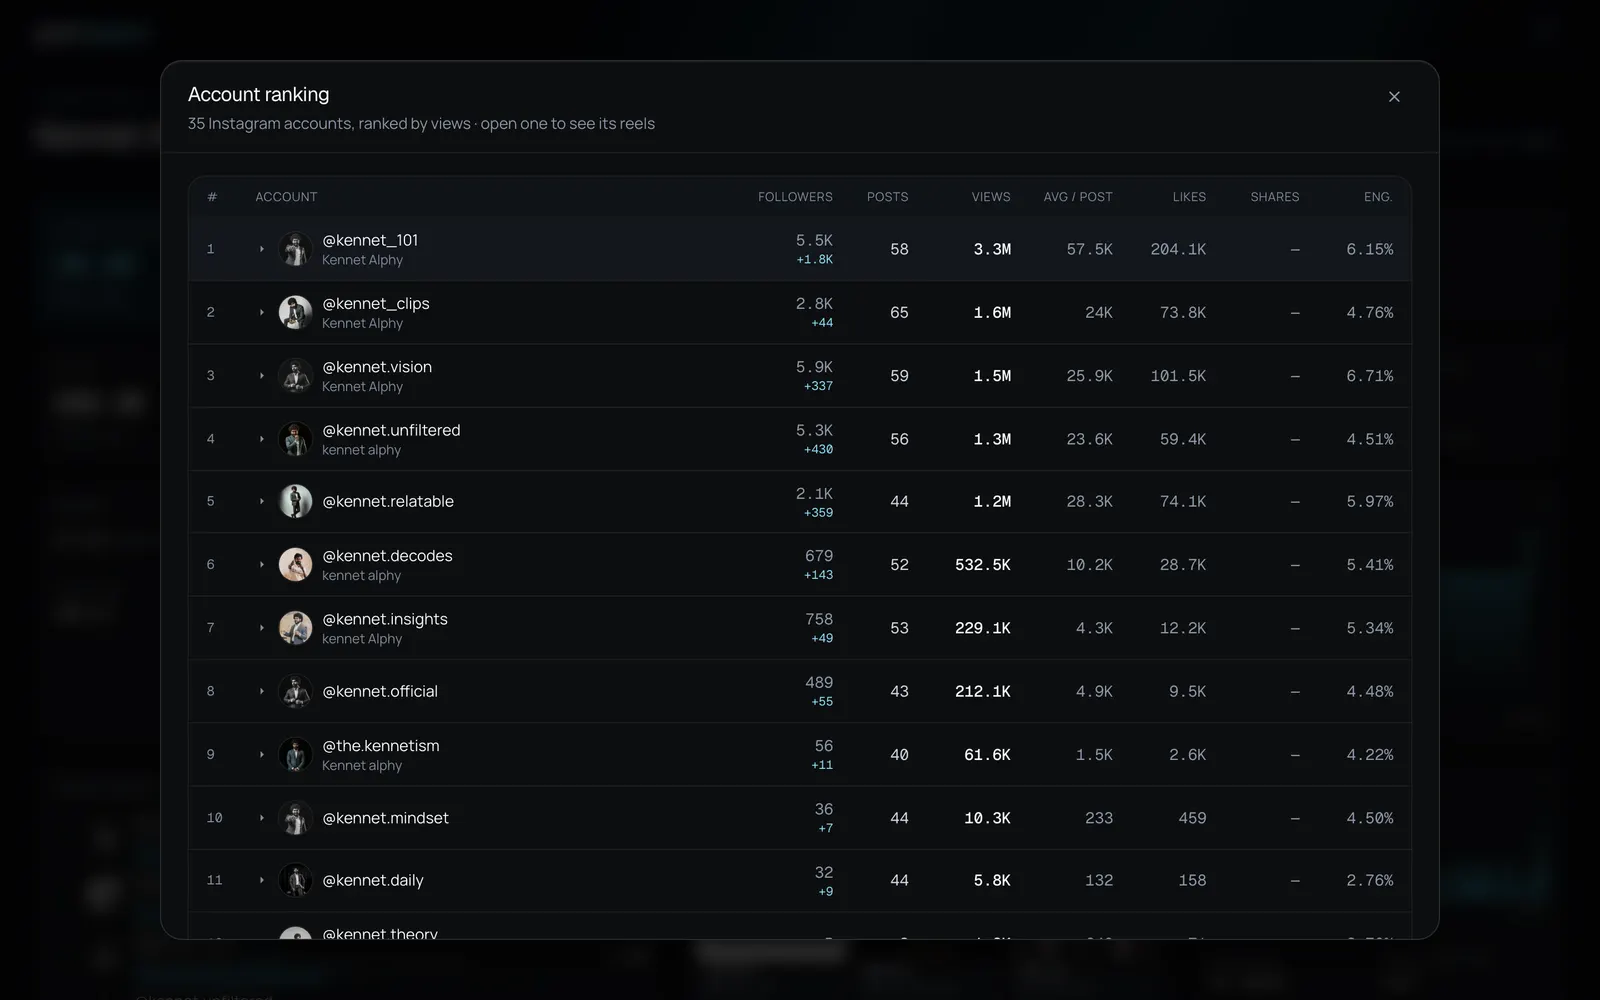This screenshot has width=1600, height=1000.
Task: Click the 204.1K likes value
Action: point(1178,249)
